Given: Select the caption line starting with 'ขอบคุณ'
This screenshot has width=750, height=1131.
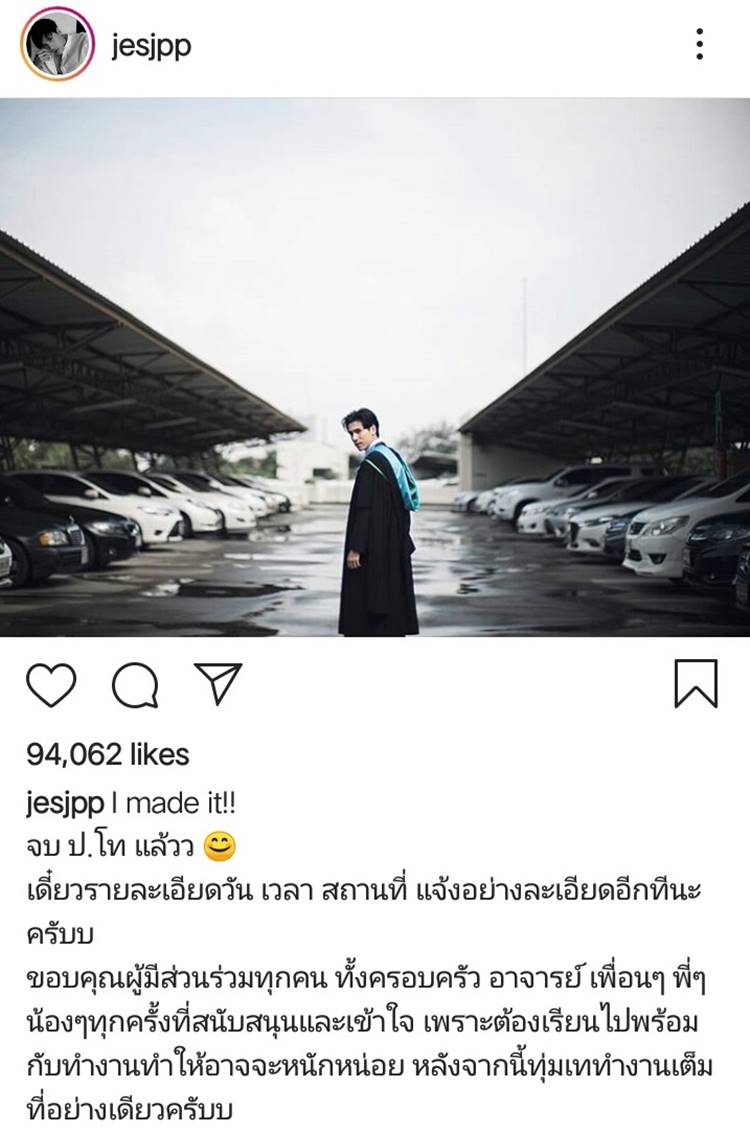Looking at the screenshot, I should pos(365,979).
